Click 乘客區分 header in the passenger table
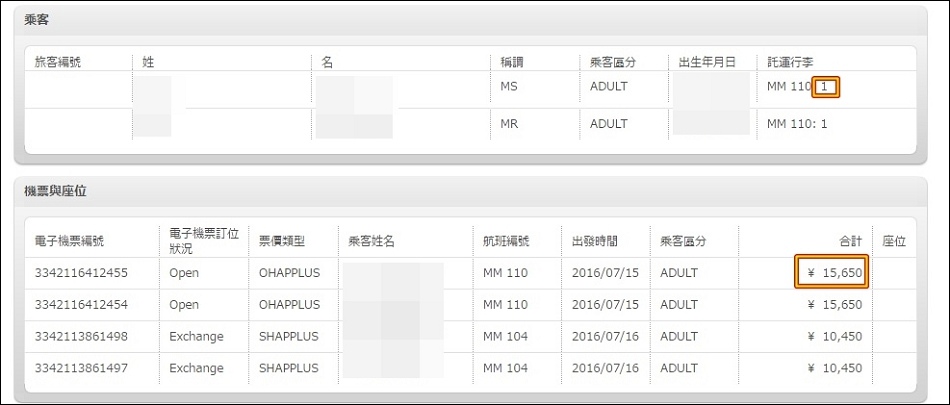Viewport: 950px width, 405px height. click(613, 62)
